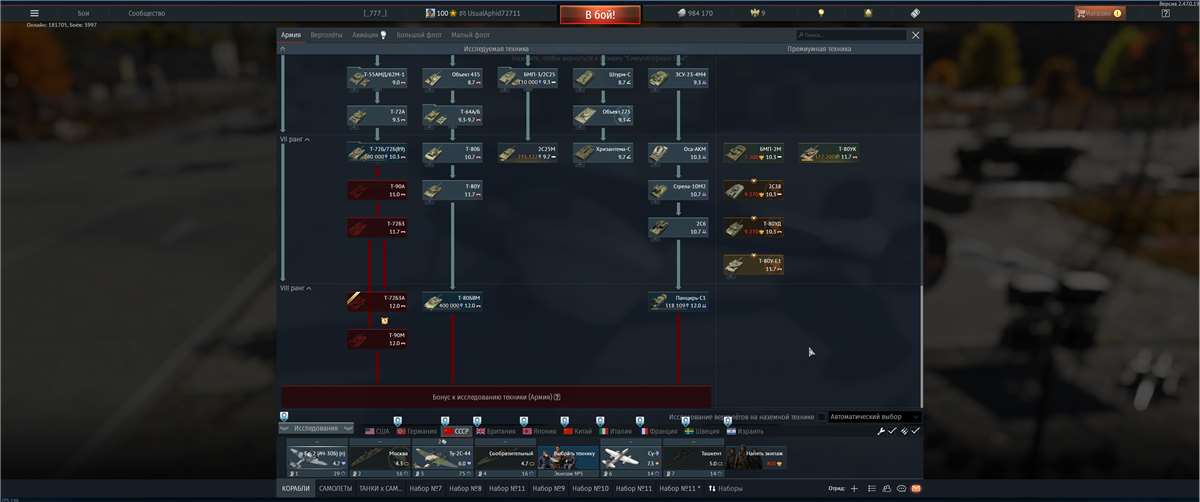Expand the Наборы presets menu
This screenshot has height=502, width=1200.
click(x=725, y=488)
